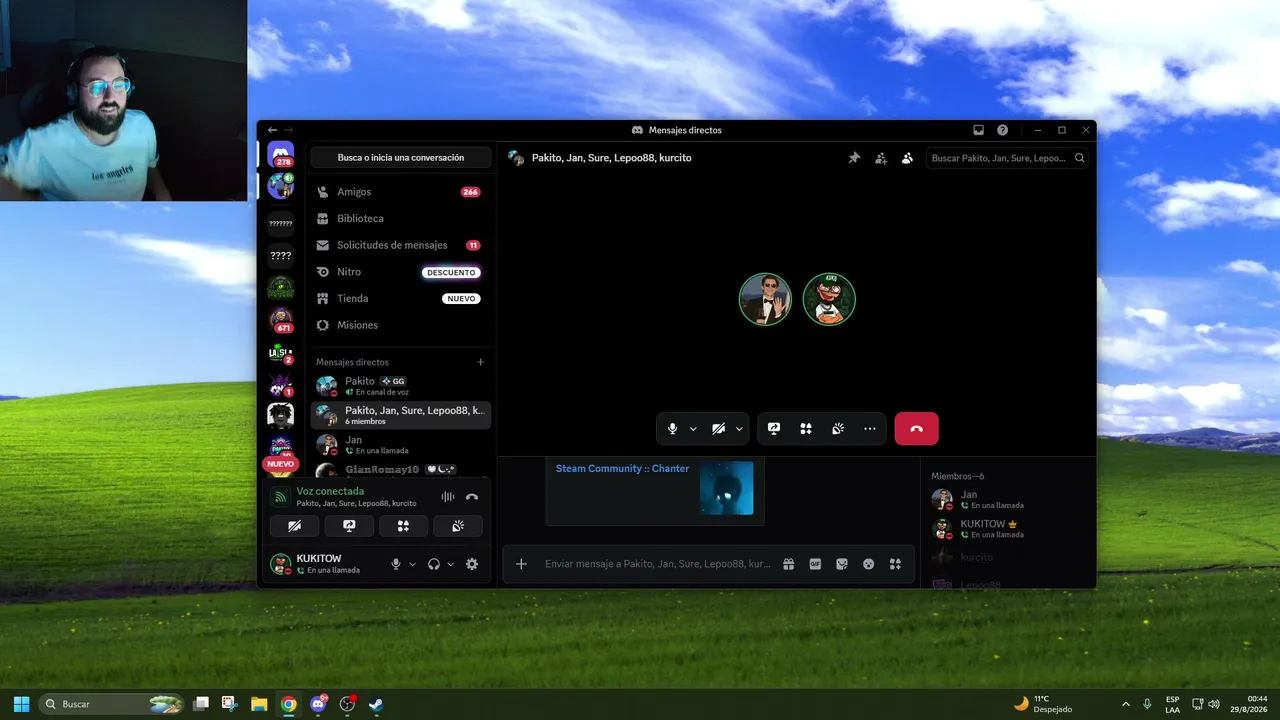View the Chanter link preview thumbnail
Screen dimensions: 1280x720
point(727,487)
